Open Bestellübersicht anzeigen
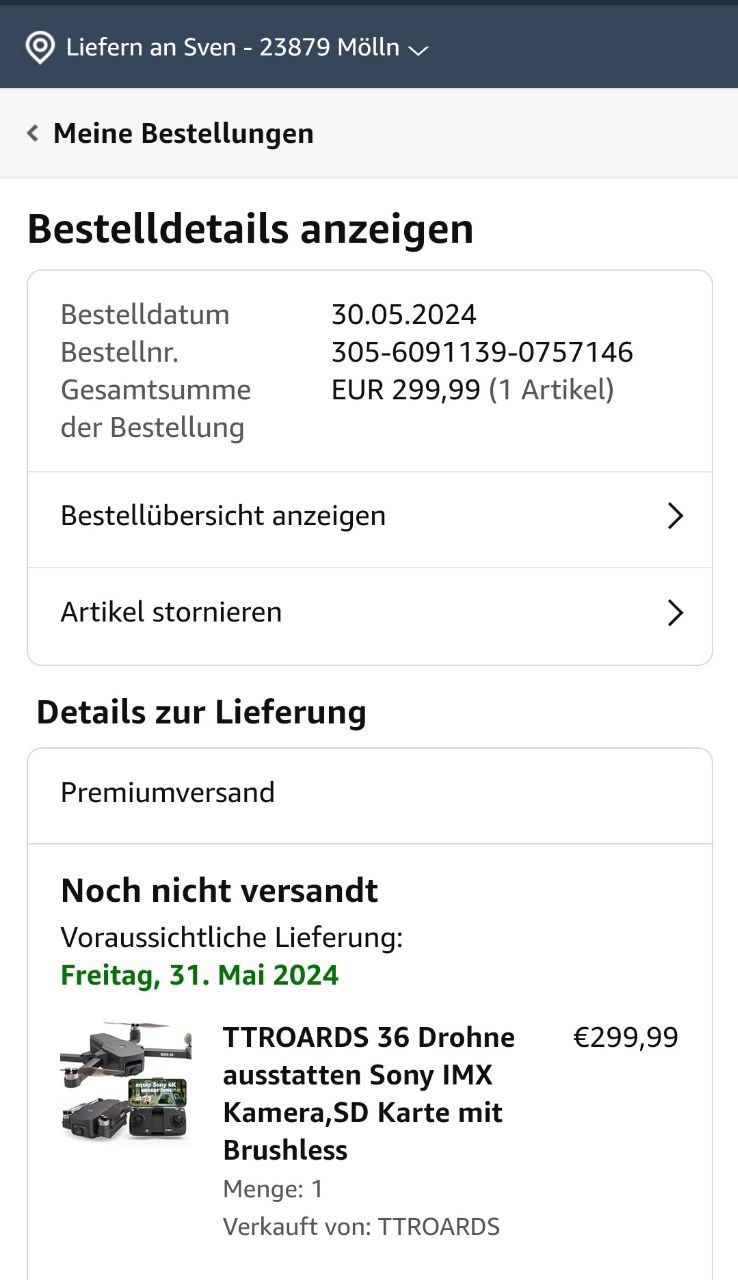Viewport: 738px width, 1280px height. point(223,516)
